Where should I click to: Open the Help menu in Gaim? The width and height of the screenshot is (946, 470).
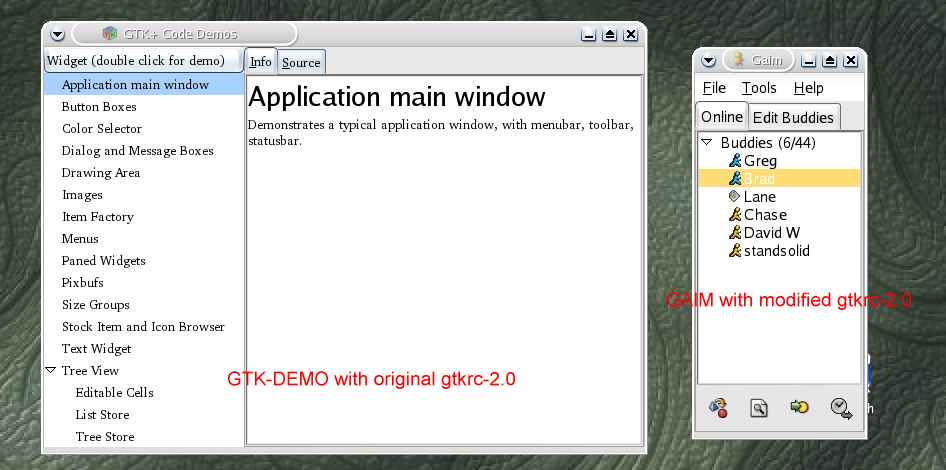(x=808, y=88)
